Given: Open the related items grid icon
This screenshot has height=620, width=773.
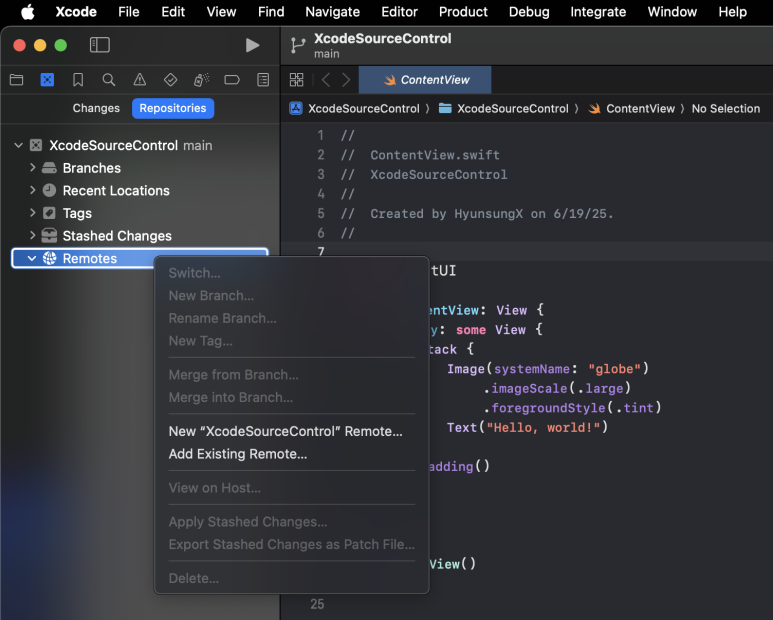Looking at the screenshot, I should point(296,79).
